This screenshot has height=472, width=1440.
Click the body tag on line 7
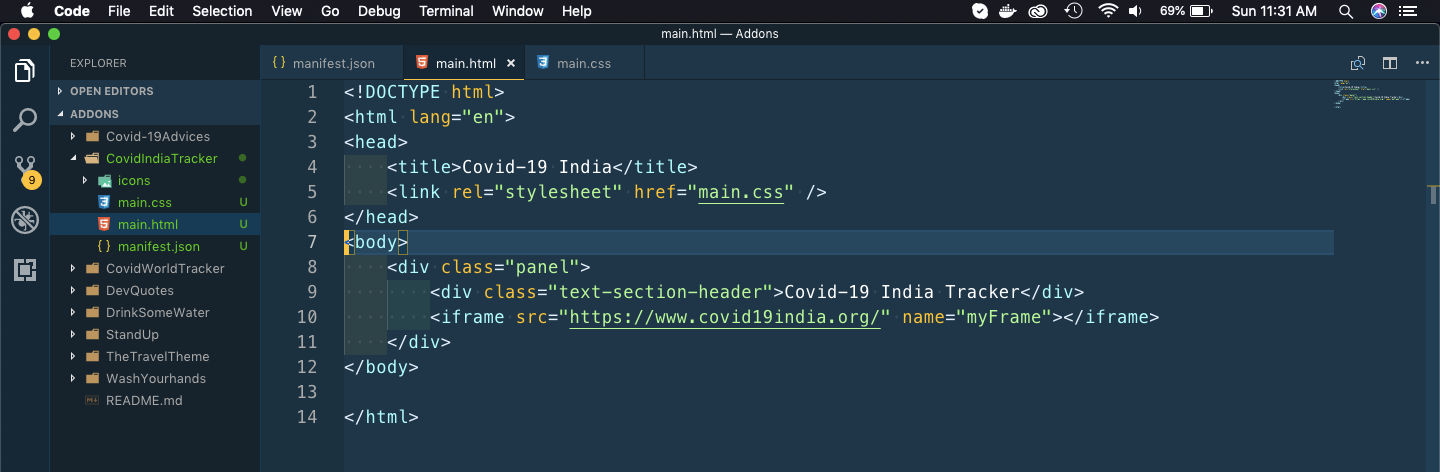coord(377,242)
